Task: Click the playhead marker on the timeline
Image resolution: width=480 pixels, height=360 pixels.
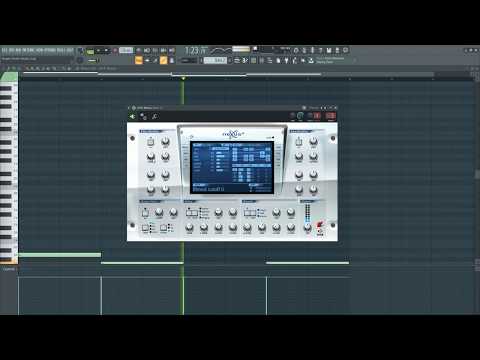Action: pyautogui.click(x=183, y=78)
